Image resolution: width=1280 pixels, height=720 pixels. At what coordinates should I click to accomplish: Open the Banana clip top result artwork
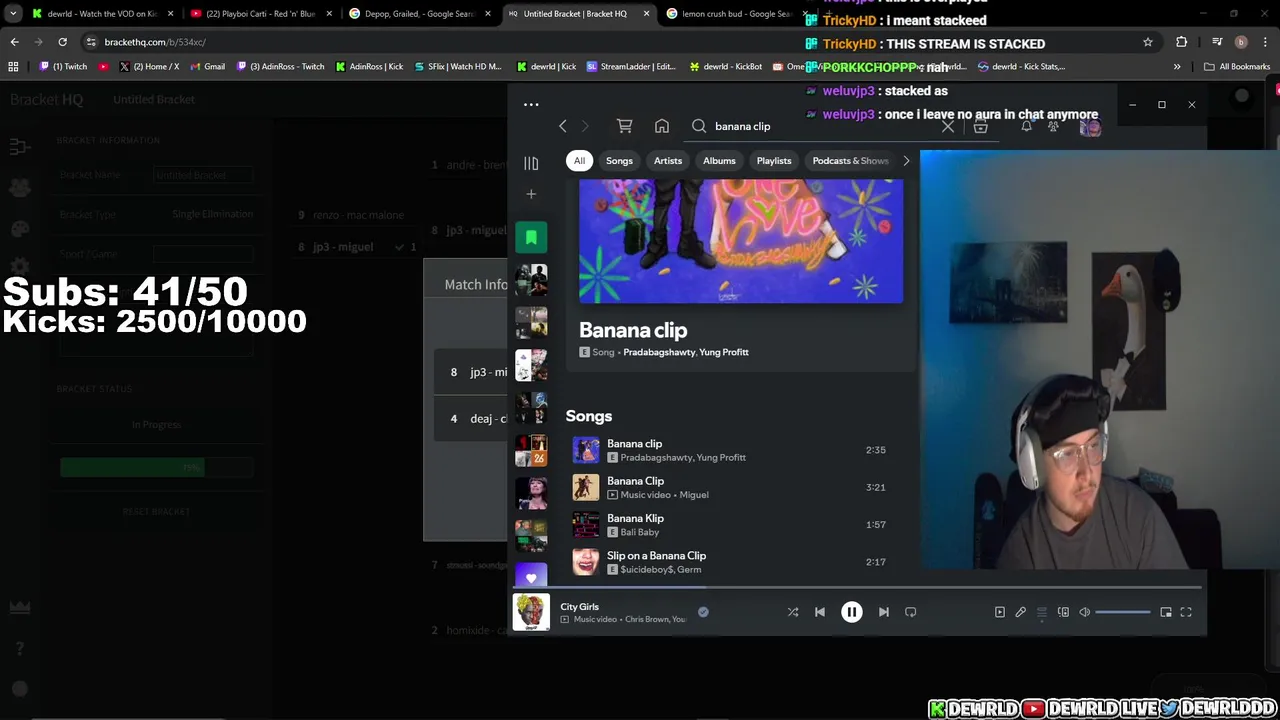(x=741, y=241)
